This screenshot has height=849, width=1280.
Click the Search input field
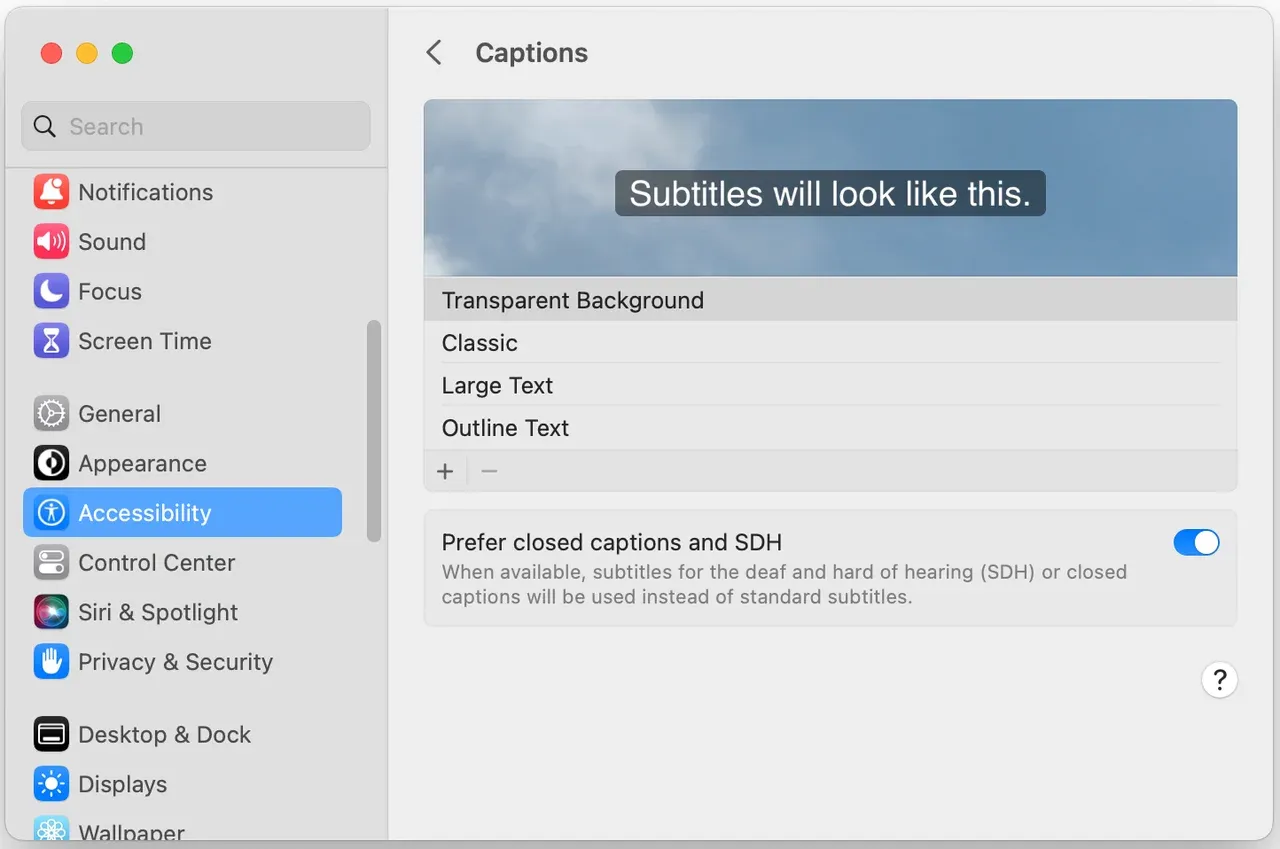point(196,126)
